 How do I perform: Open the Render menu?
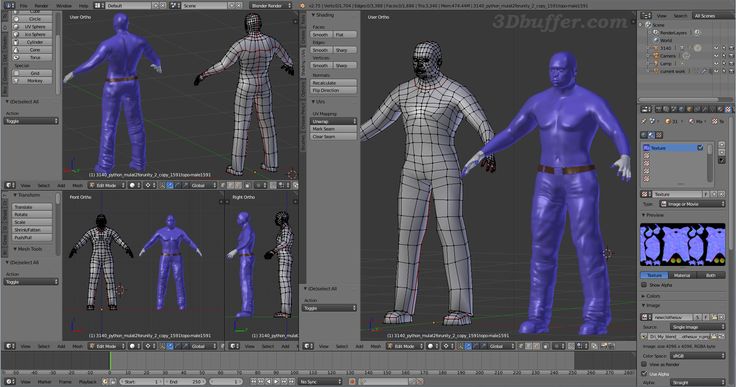click(x=41, y=6)
